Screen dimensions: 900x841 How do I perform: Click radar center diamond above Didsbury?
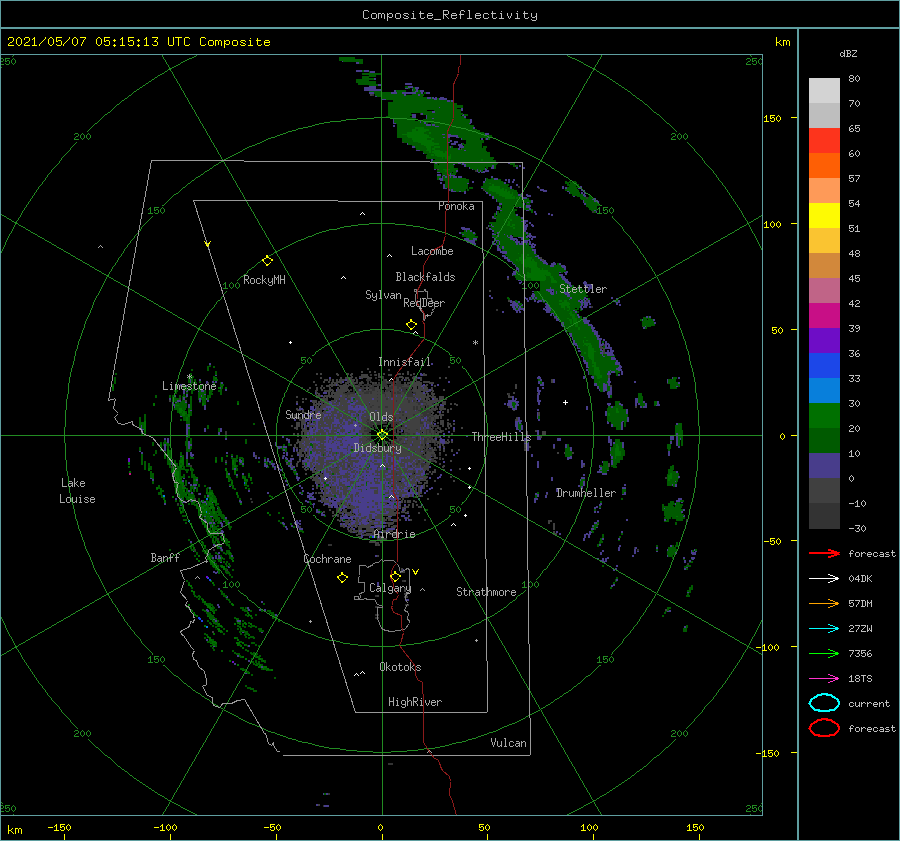(x=382, y=435)
